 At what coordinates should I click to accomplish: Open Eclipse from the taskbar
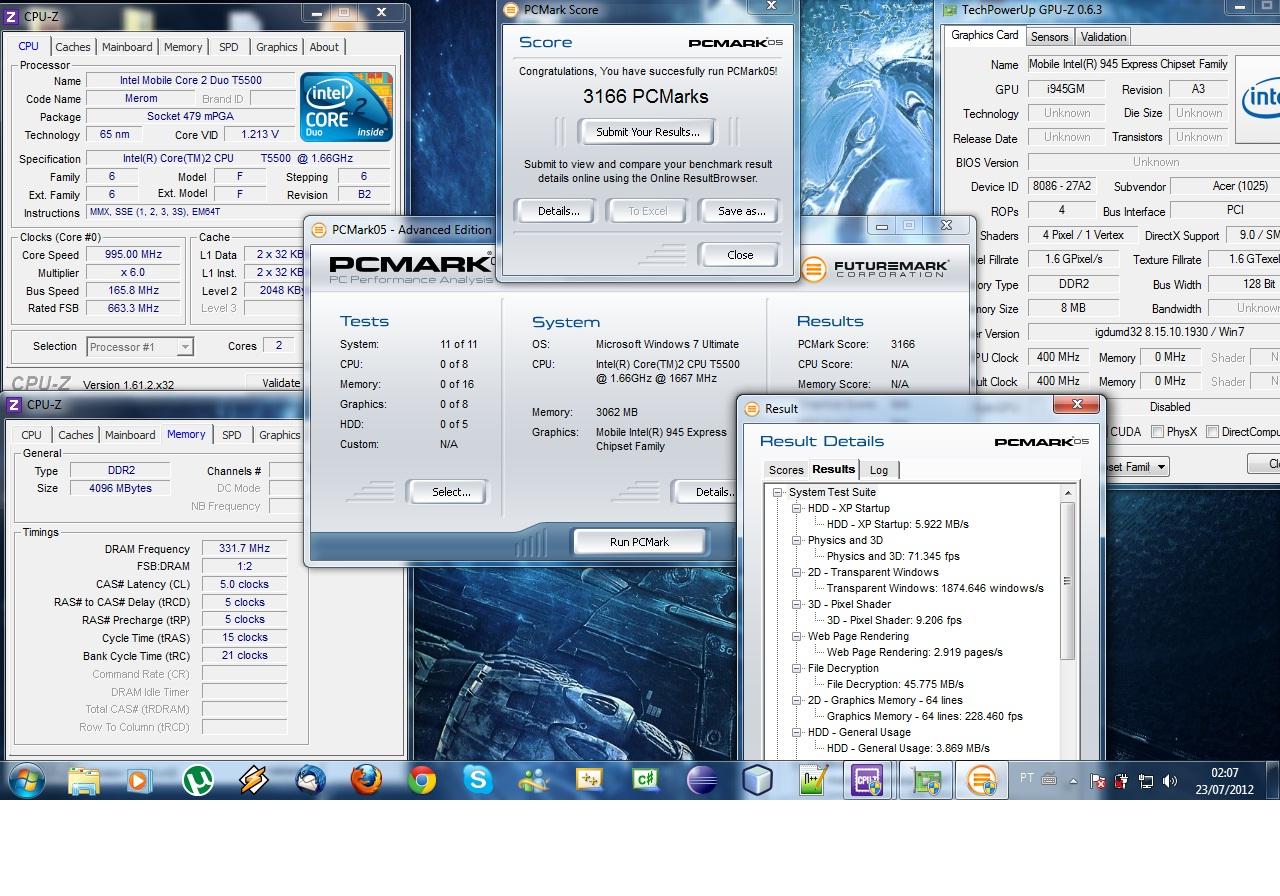[x=701, y=780]
